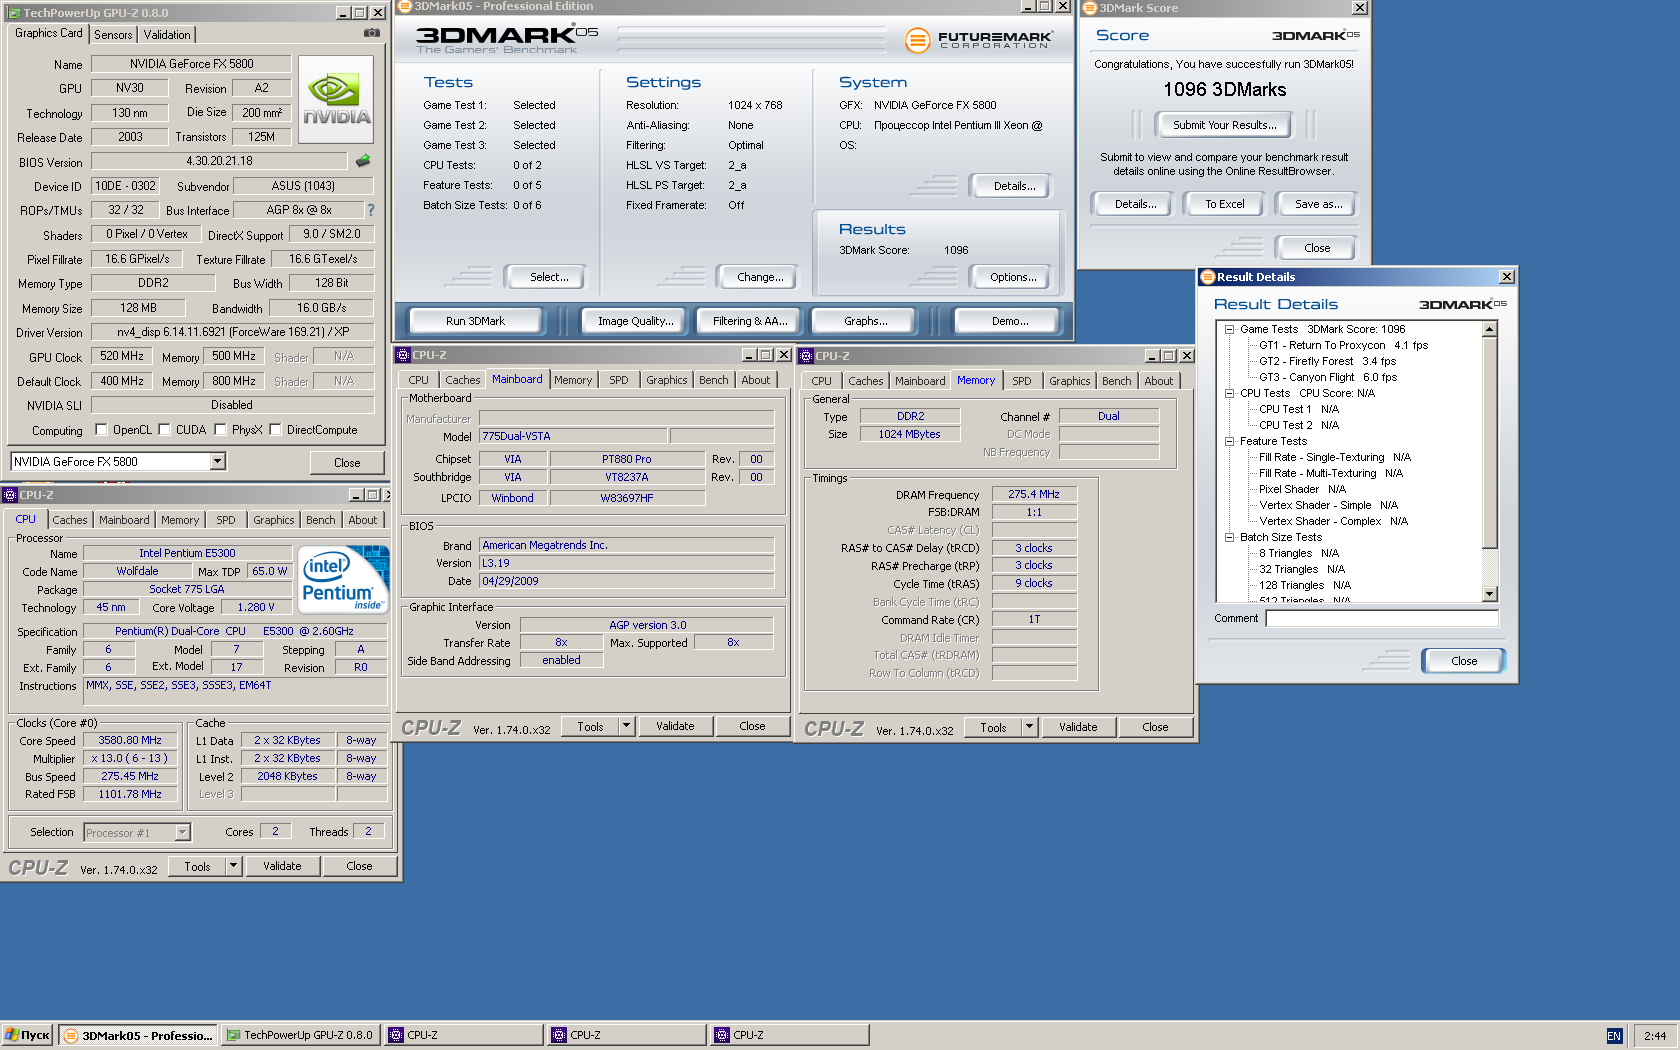Click the Result Details scrollbar thumb

(x=1490, y=442)
